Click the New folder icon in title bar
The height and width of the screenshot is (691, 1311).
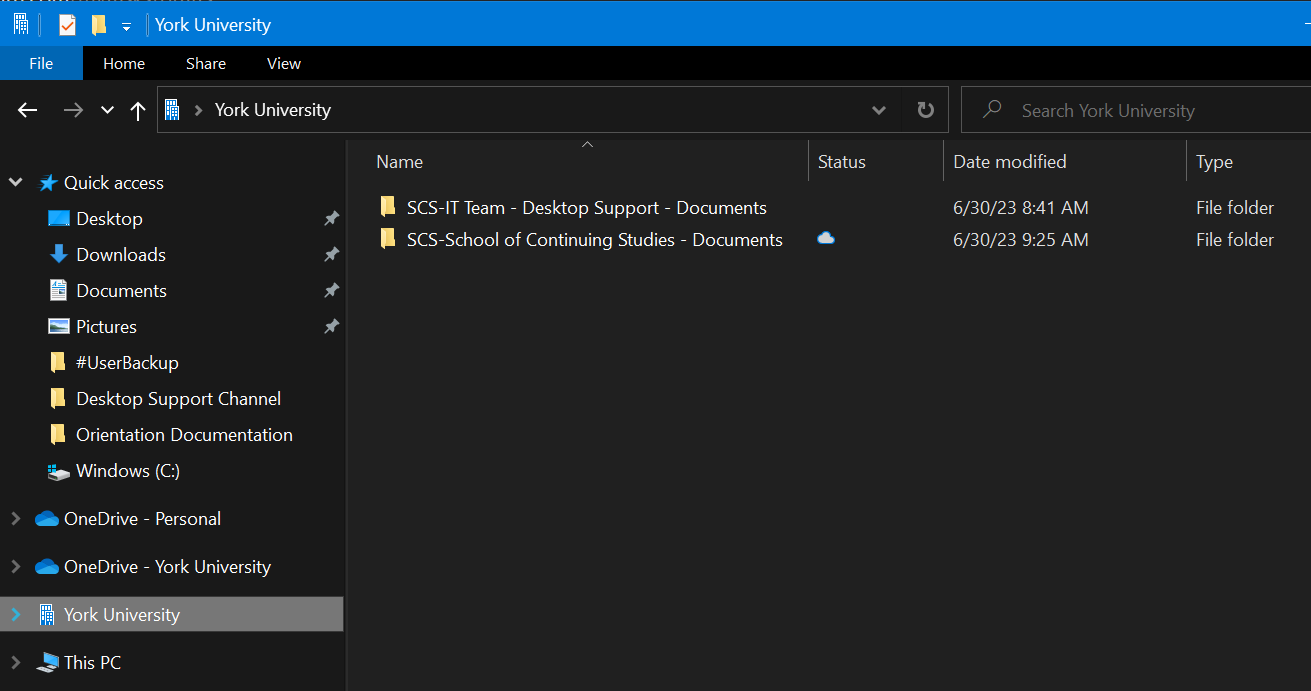tap(98, 25)
